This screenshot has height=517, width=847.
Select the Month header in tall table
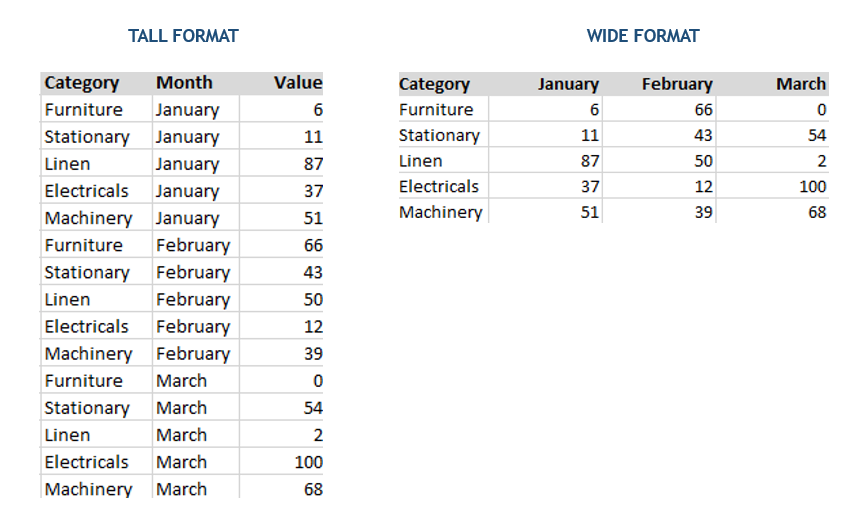pyautogui.click(x=184, y=83)
